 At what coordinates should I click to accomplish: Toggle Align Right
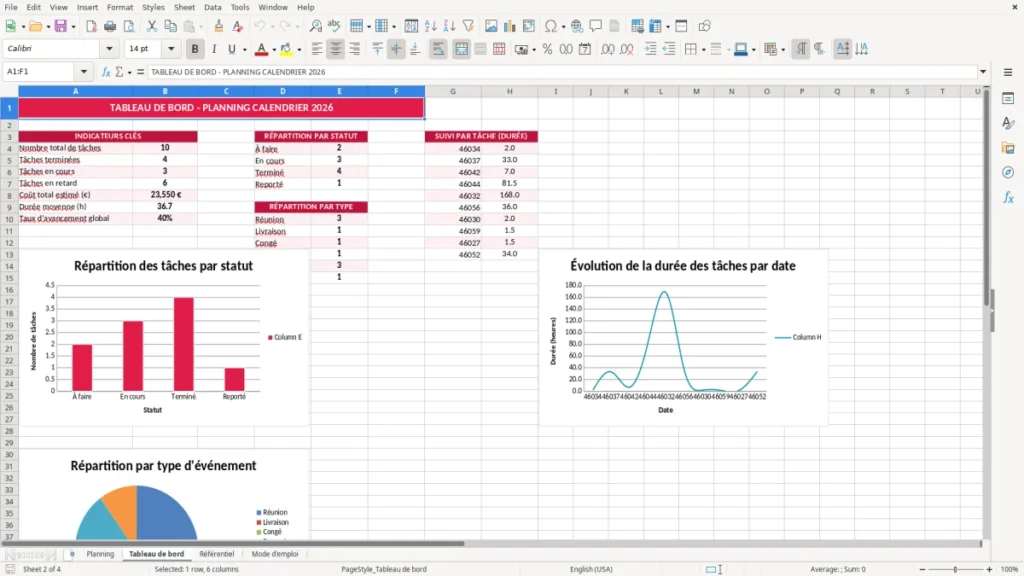coord(355,49)
